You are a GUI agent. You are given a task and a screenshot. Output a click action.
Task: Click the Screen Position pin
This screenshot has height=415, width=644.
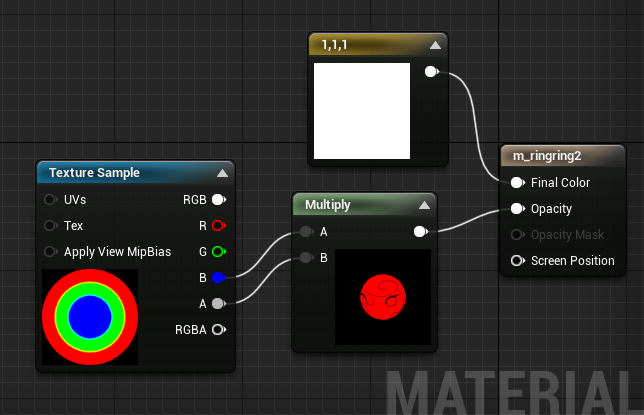pyautogui.click(x=518, y=261)
